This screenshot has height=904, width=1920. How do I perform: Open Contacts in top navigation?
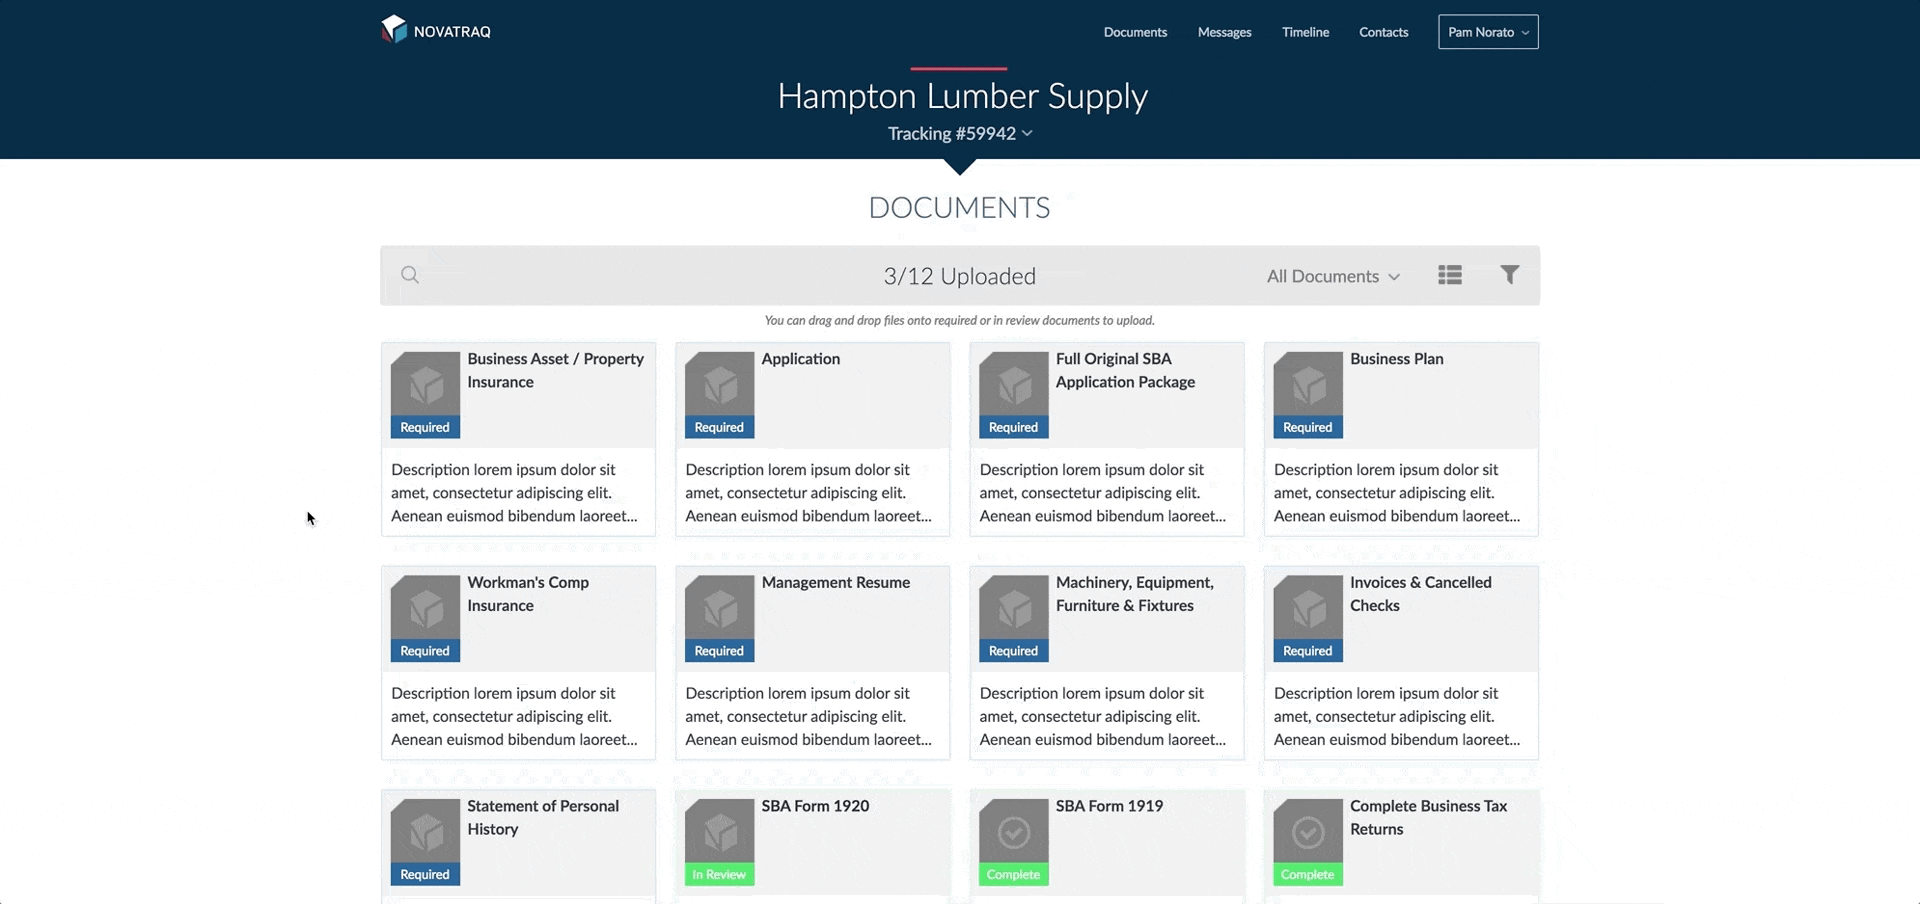coord(1383,32)
